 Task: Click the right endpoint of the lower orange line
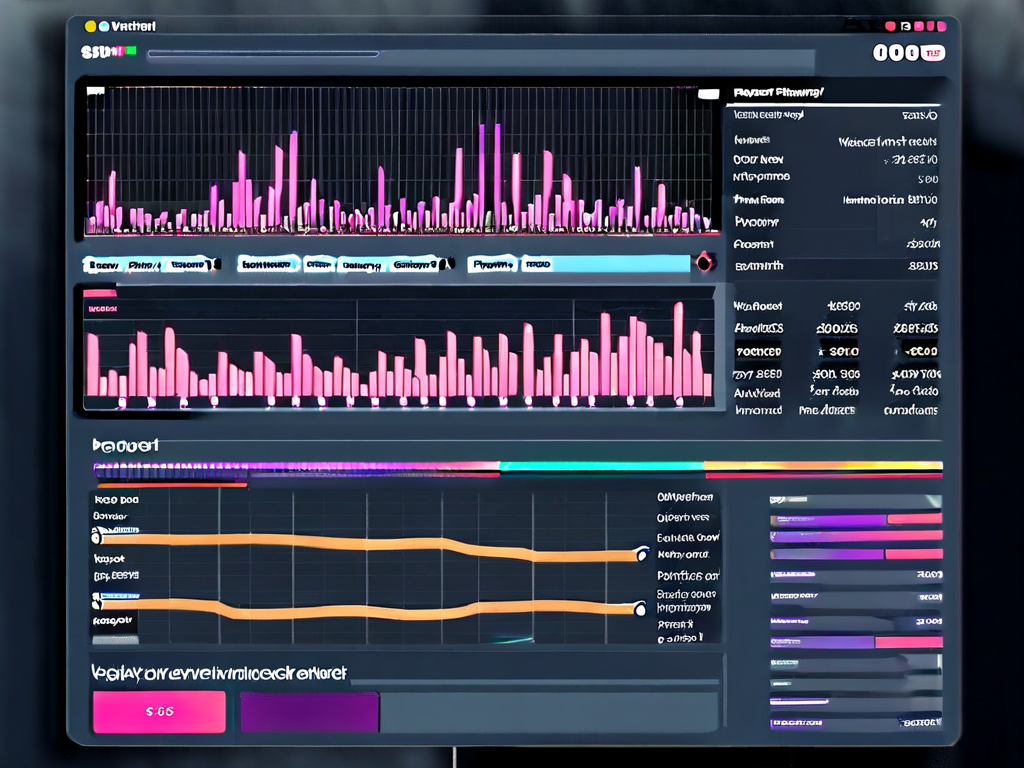(639, 606)
